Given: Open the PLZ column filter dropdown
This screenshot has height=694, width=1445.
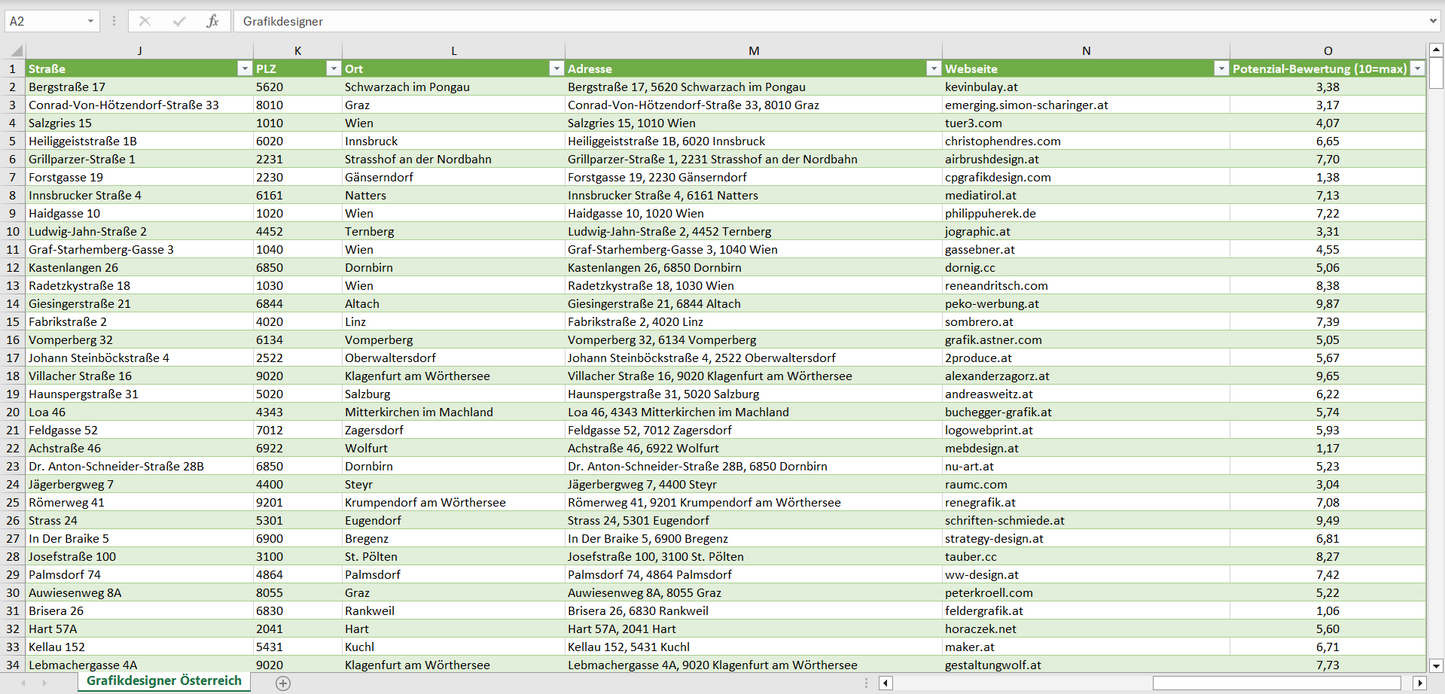Looking at the screenshot, I should click(333, 69).
